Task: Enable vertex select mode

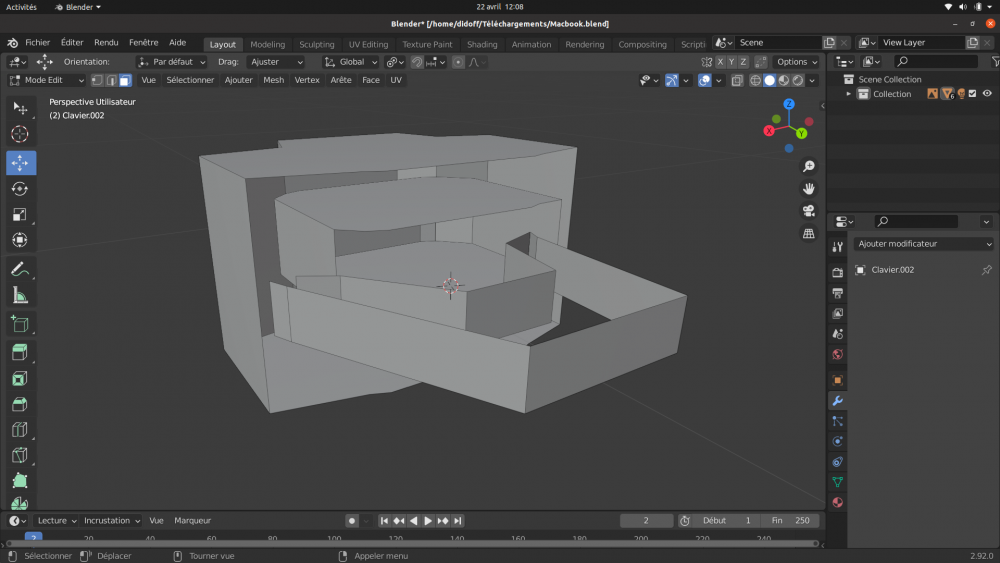Action: point(97,80)
